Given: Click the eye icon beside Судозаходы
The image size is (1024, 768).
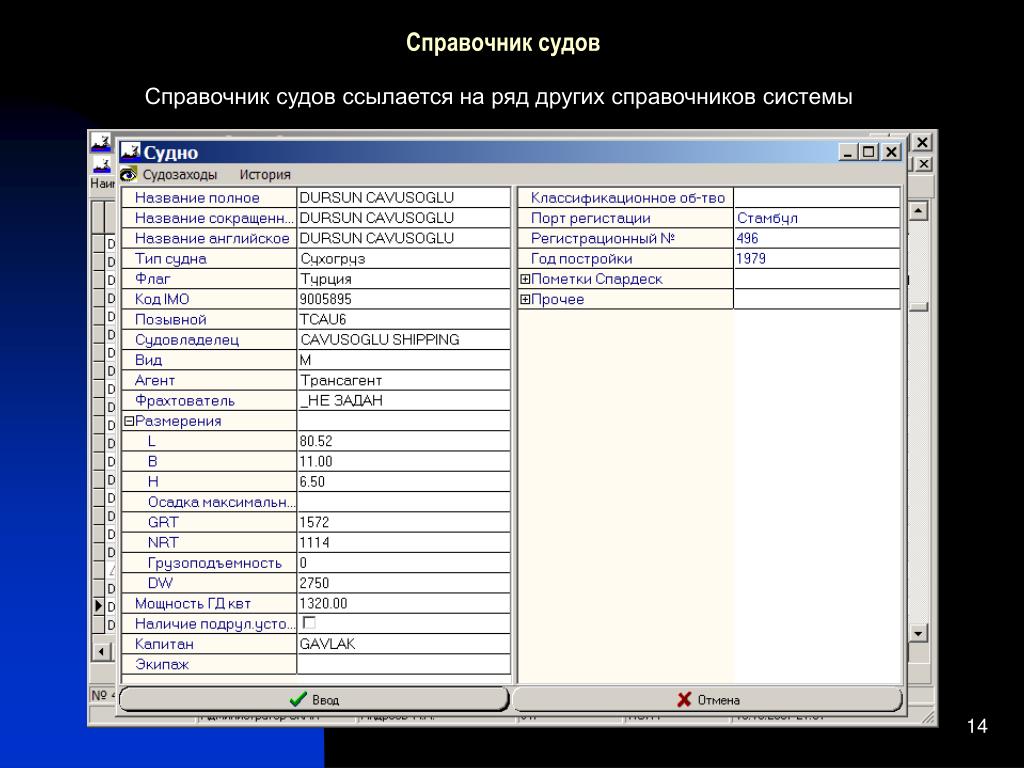Looking at the screenshot, I should (129, 174).
